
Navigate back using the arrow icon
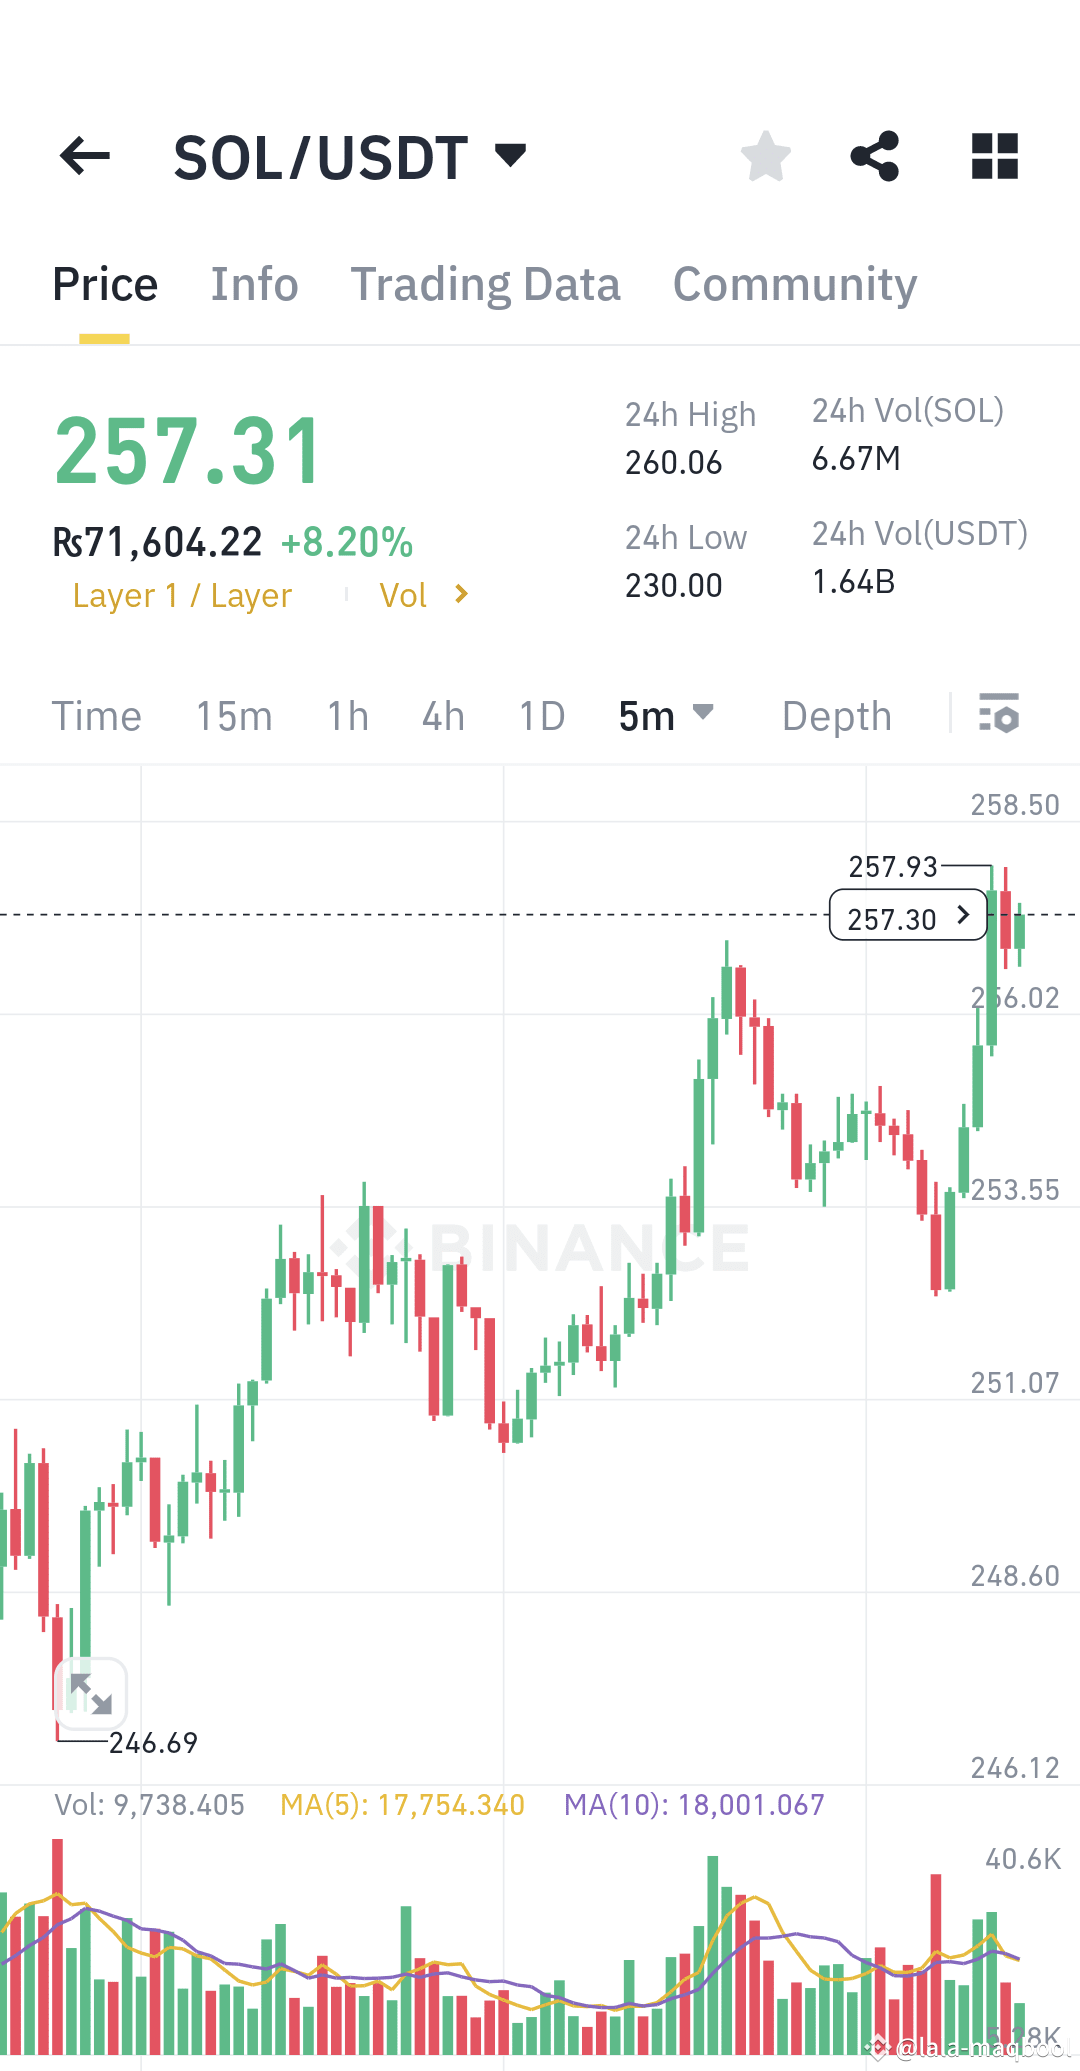(x=85, y=155)
